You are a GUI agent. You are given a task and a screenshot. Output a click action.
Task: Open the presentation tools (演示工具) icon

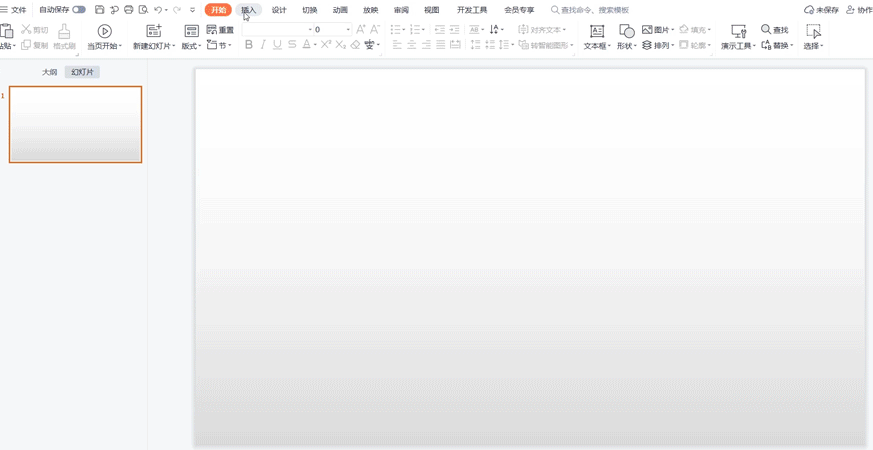(738, 31)
